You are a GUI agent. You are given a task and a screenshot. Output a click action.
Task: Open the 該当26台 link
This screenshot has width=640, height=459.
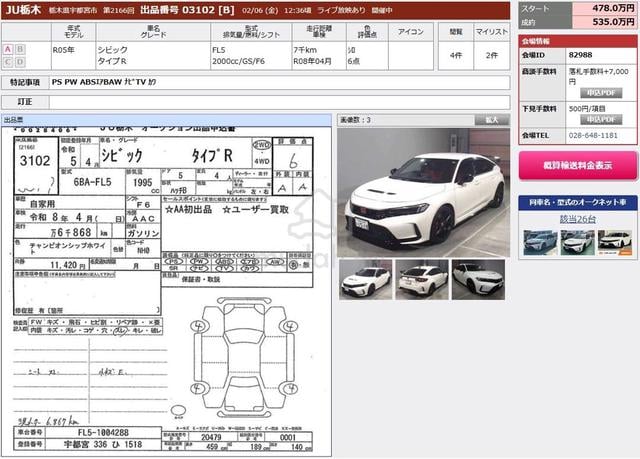click(578, 219)
